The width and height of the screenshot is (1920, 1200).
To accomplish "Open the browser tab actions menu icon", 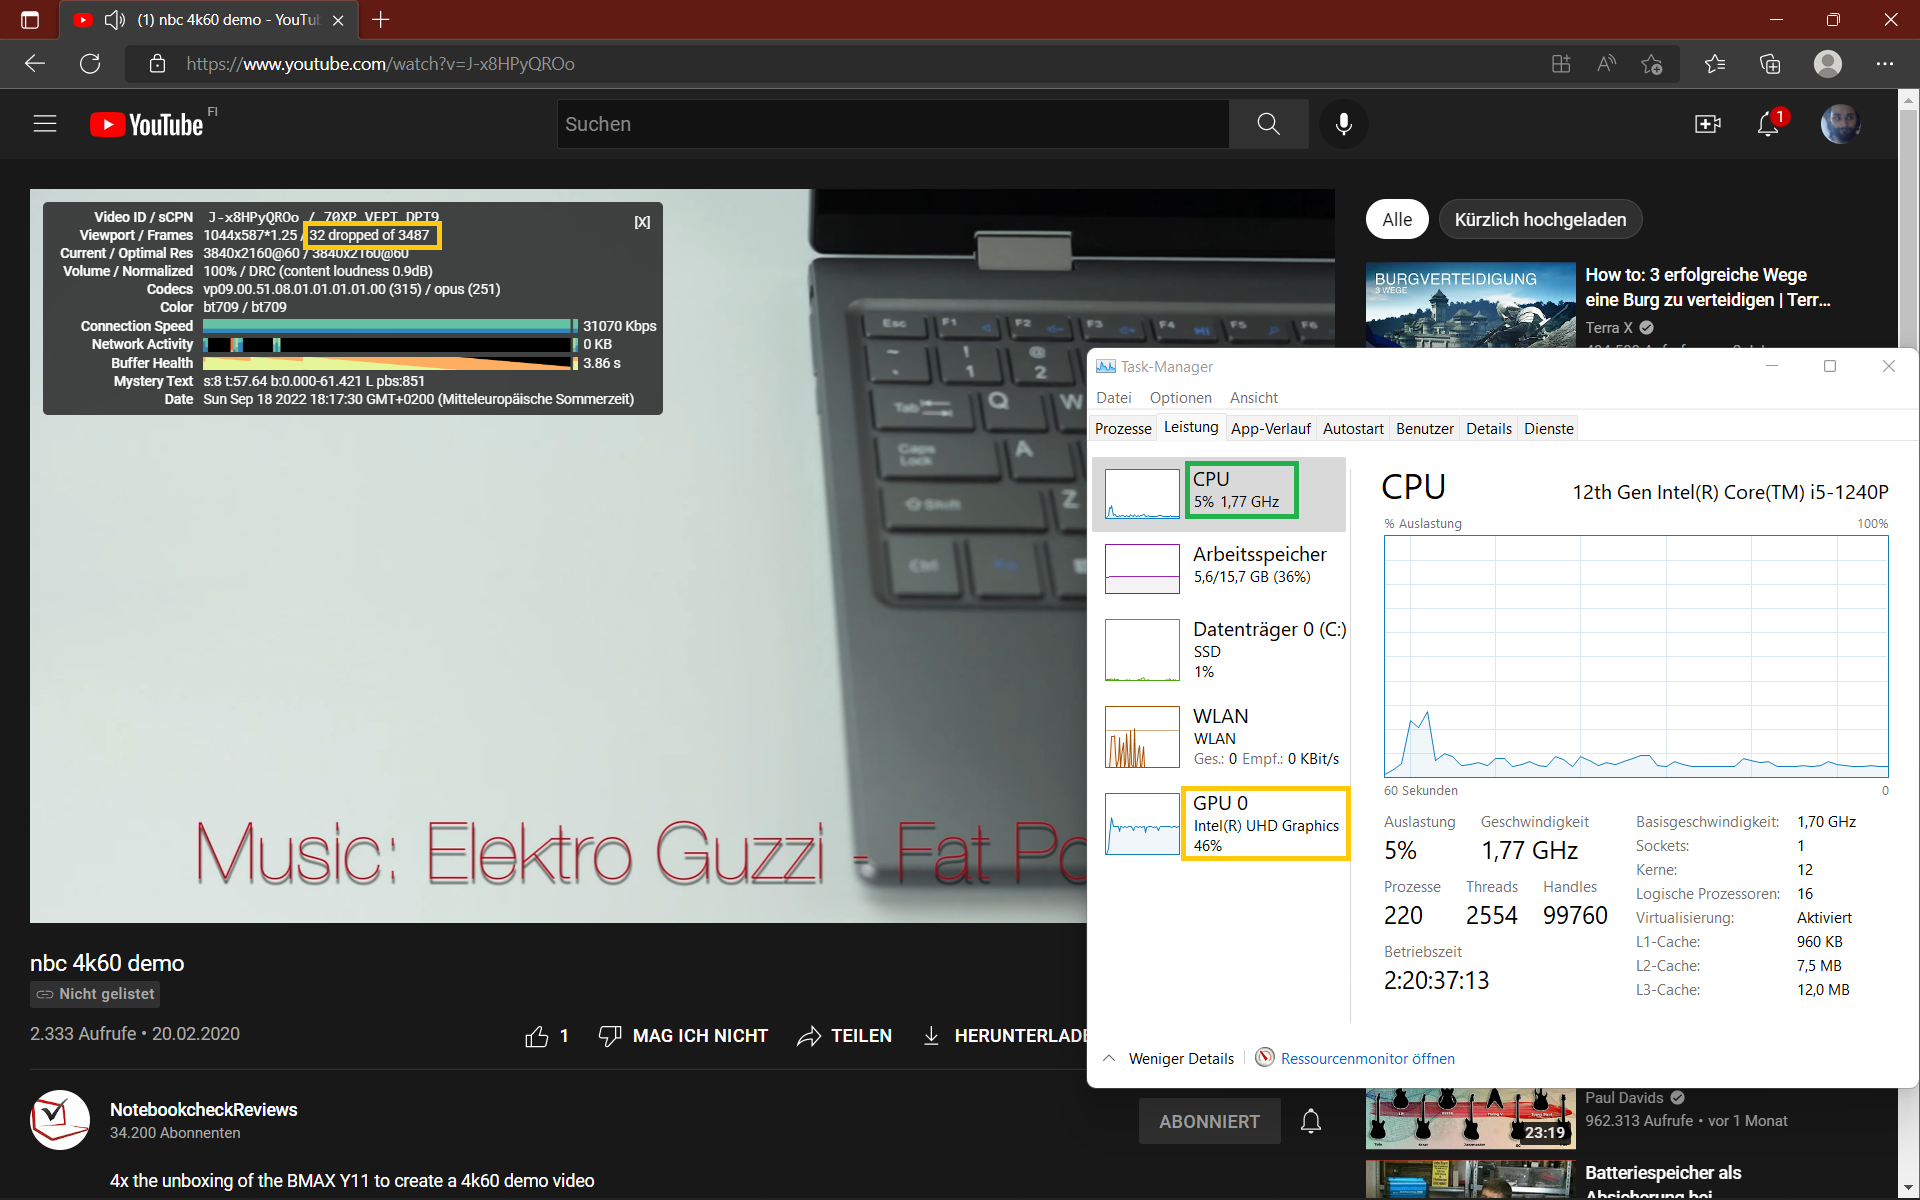I will click(30, 19).
